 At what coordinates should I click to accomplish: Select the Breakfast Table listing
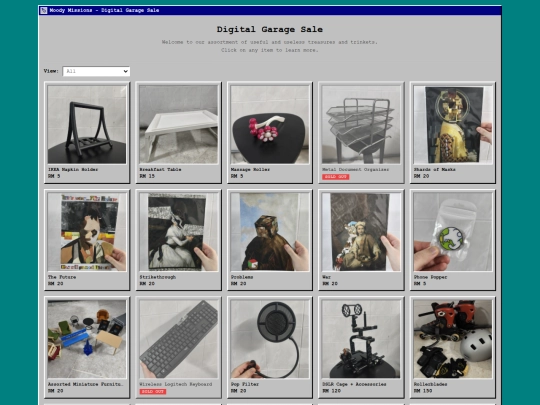[x=178, y=133]
